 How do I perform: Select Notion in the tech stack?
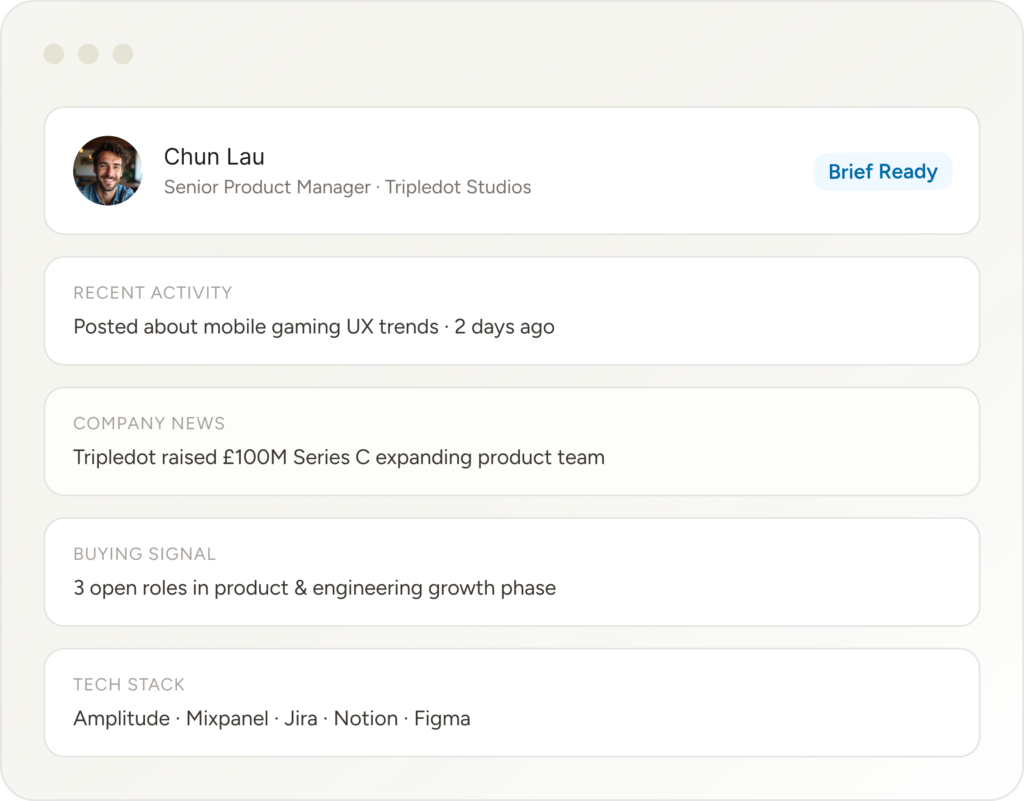pyautogui.click(x=365, y=719)
